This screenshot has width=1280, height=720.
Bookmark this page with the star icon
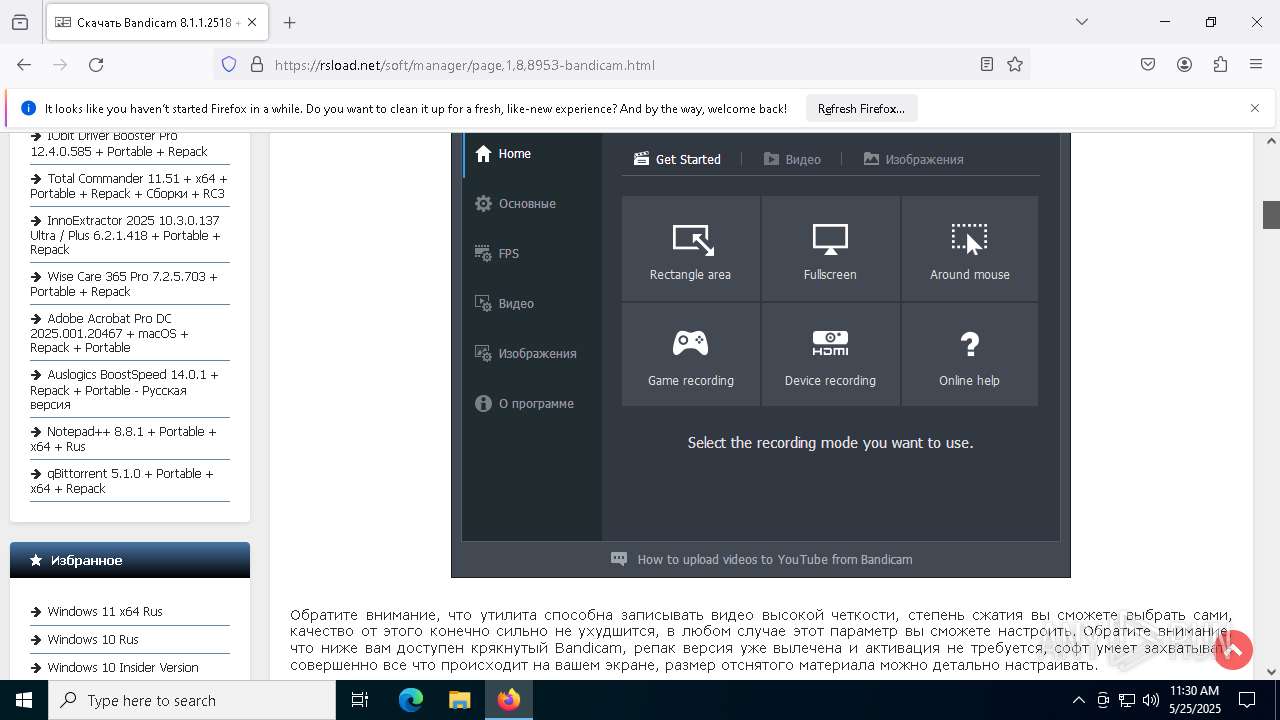pyautogui.click(x=1015, y=64)
